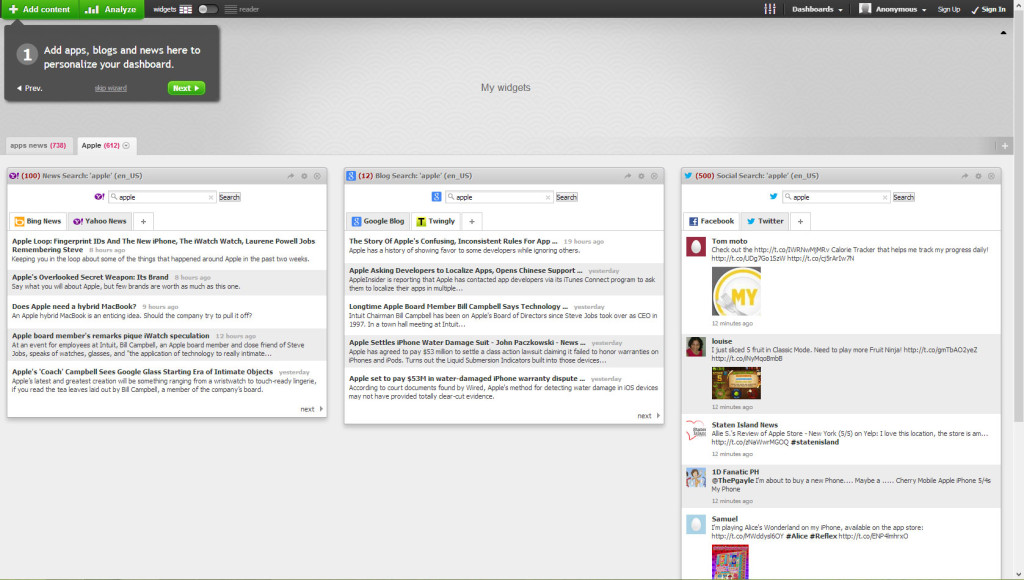
Task: Open Tom moto's avatar
Action: 696,246
